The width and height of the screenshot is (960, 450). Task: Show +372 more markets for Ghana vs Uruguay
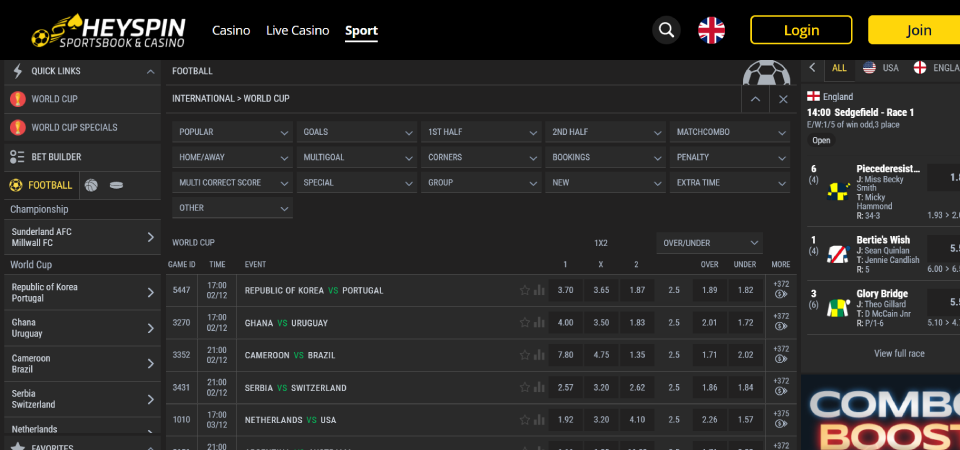tap(781, 323)
